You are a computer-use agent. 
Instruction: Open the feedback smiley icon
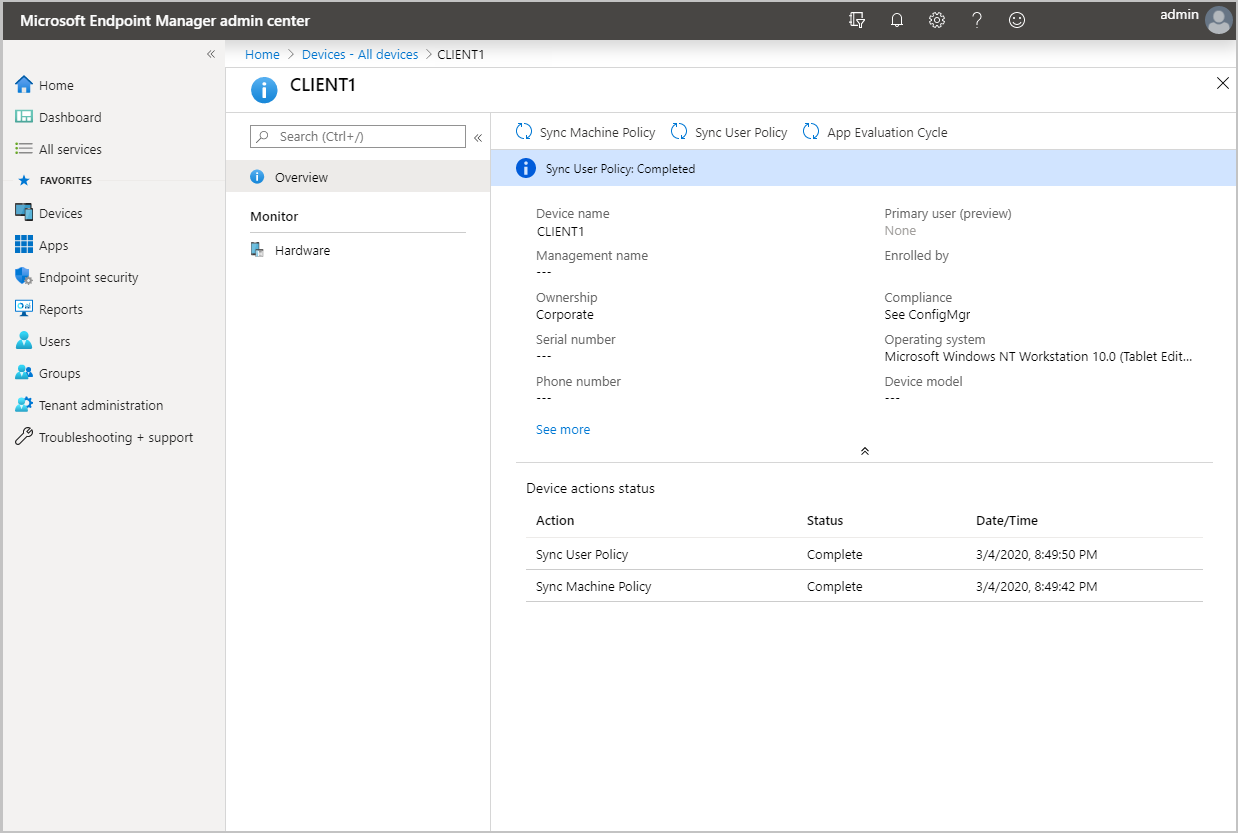pos(1016,19)
